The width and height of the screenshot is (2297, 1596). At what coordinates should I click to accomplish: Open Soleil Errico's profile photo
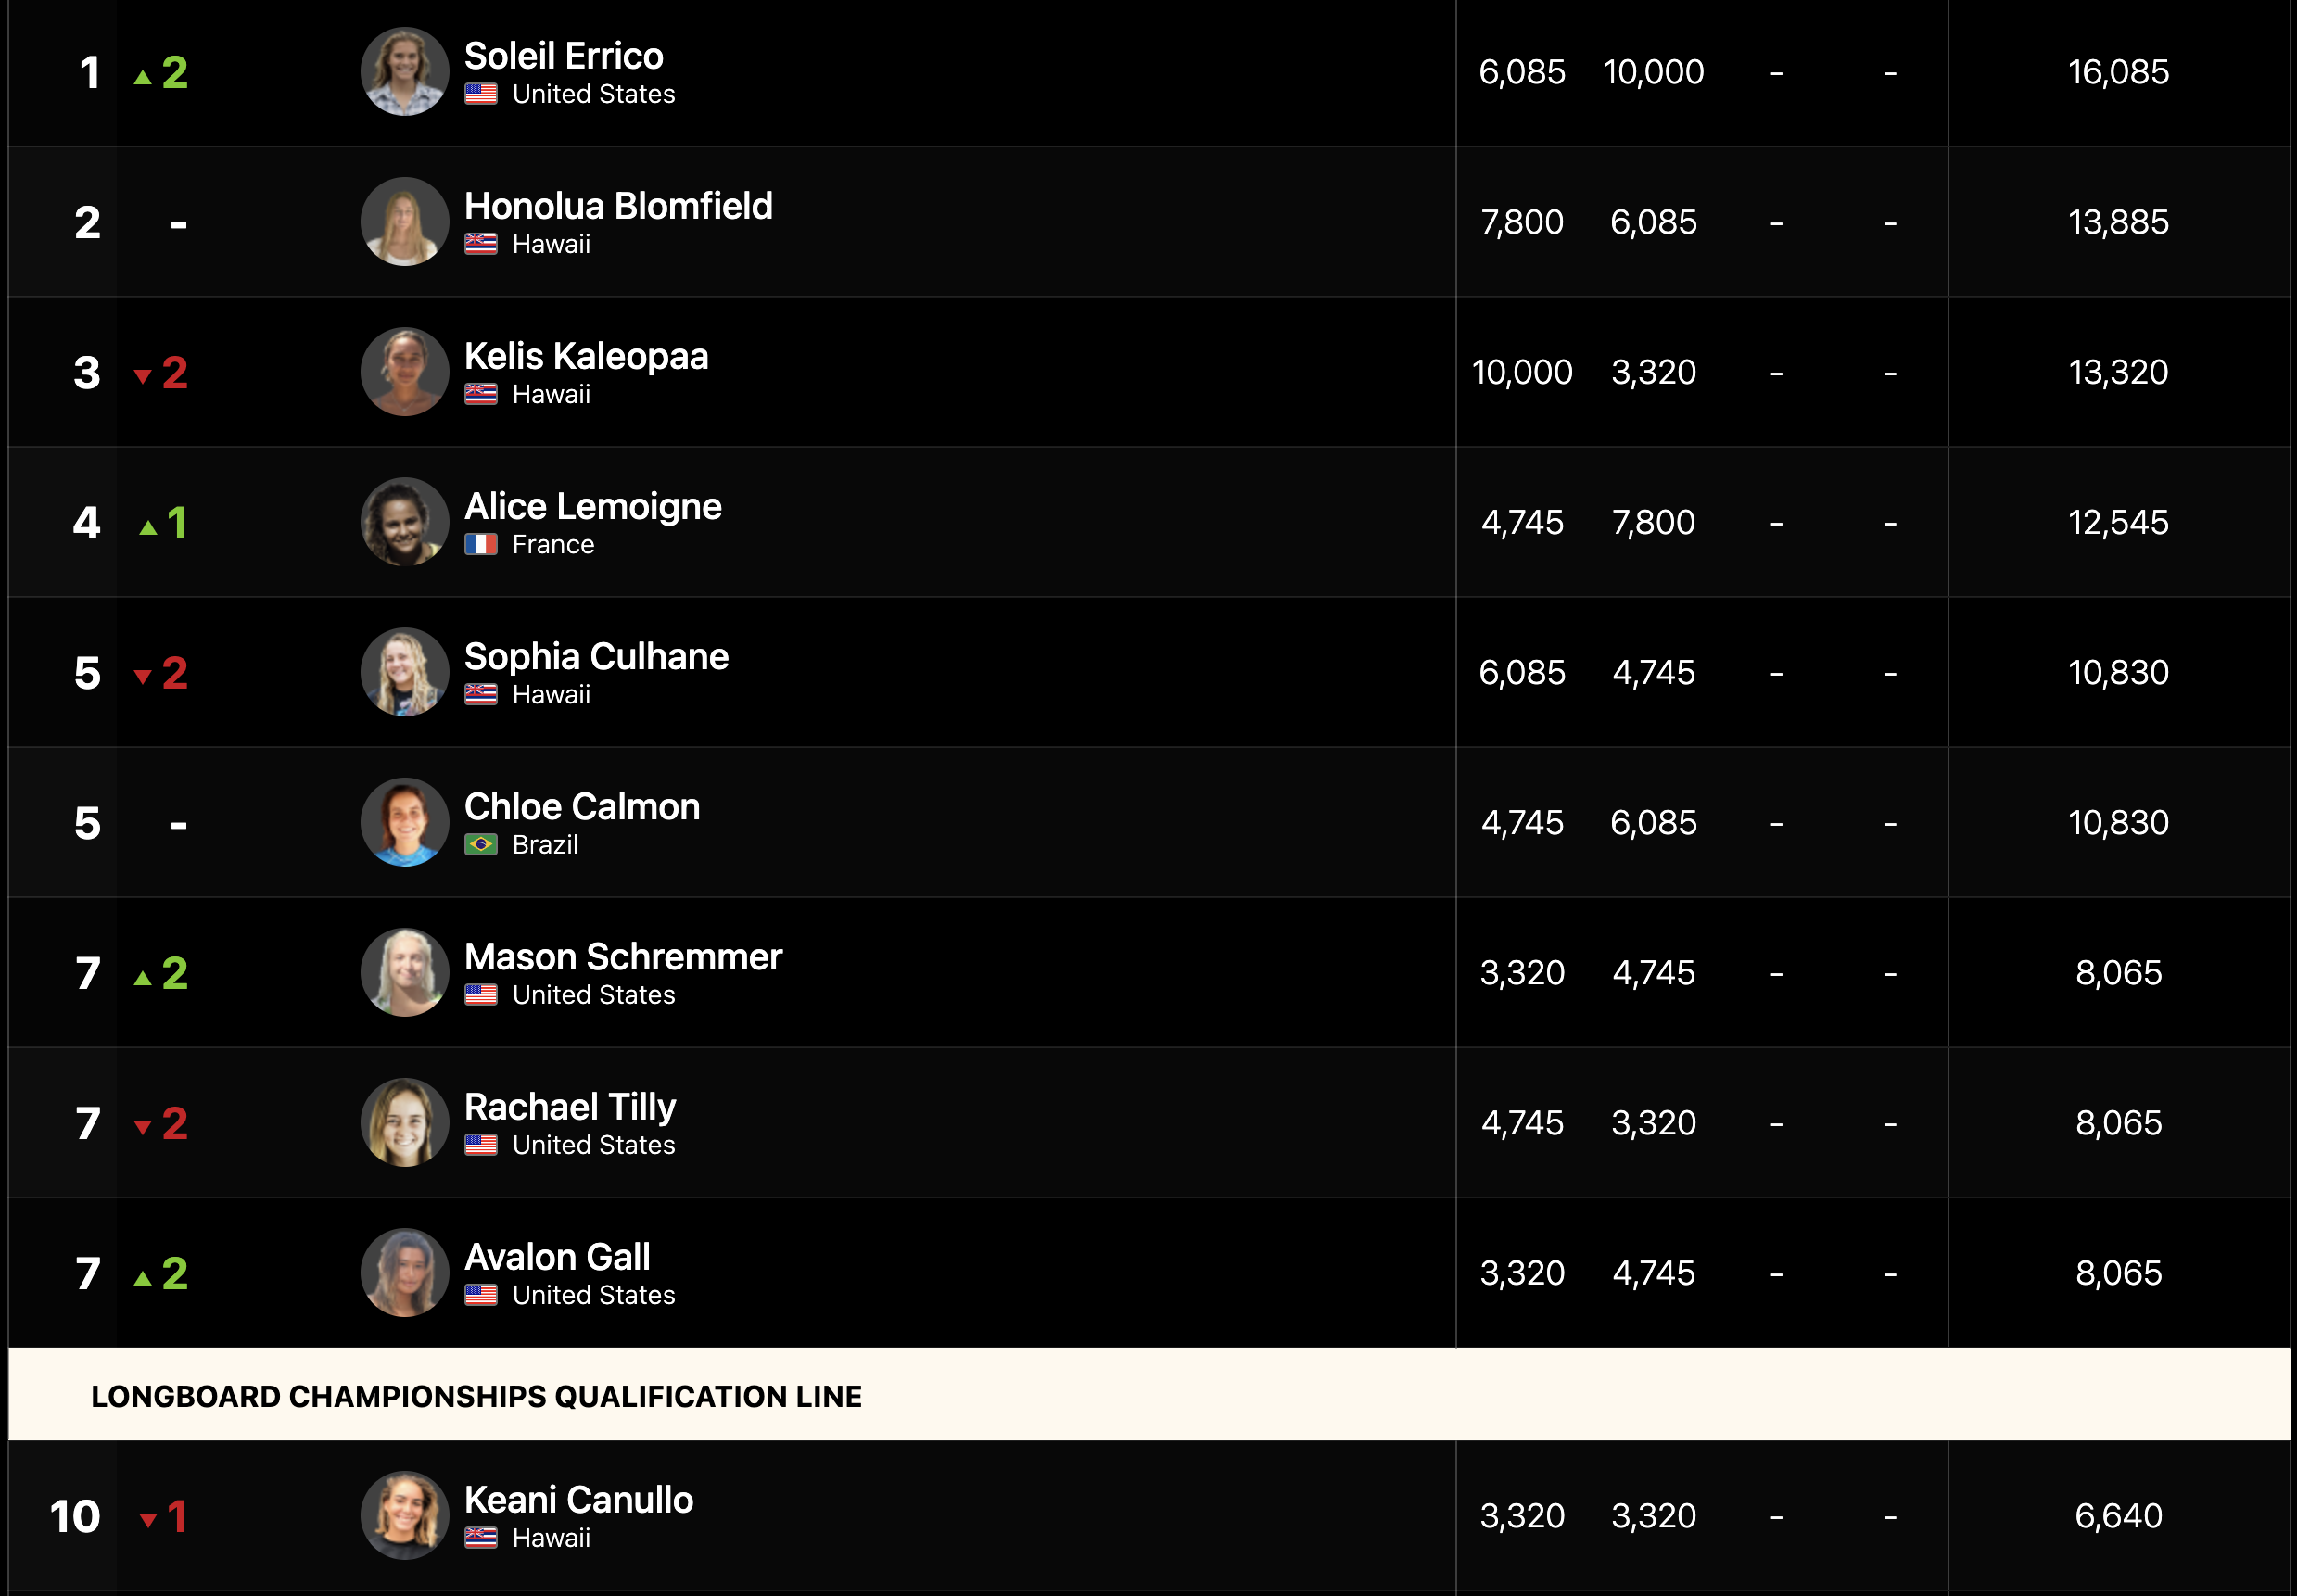click(404, 72)
